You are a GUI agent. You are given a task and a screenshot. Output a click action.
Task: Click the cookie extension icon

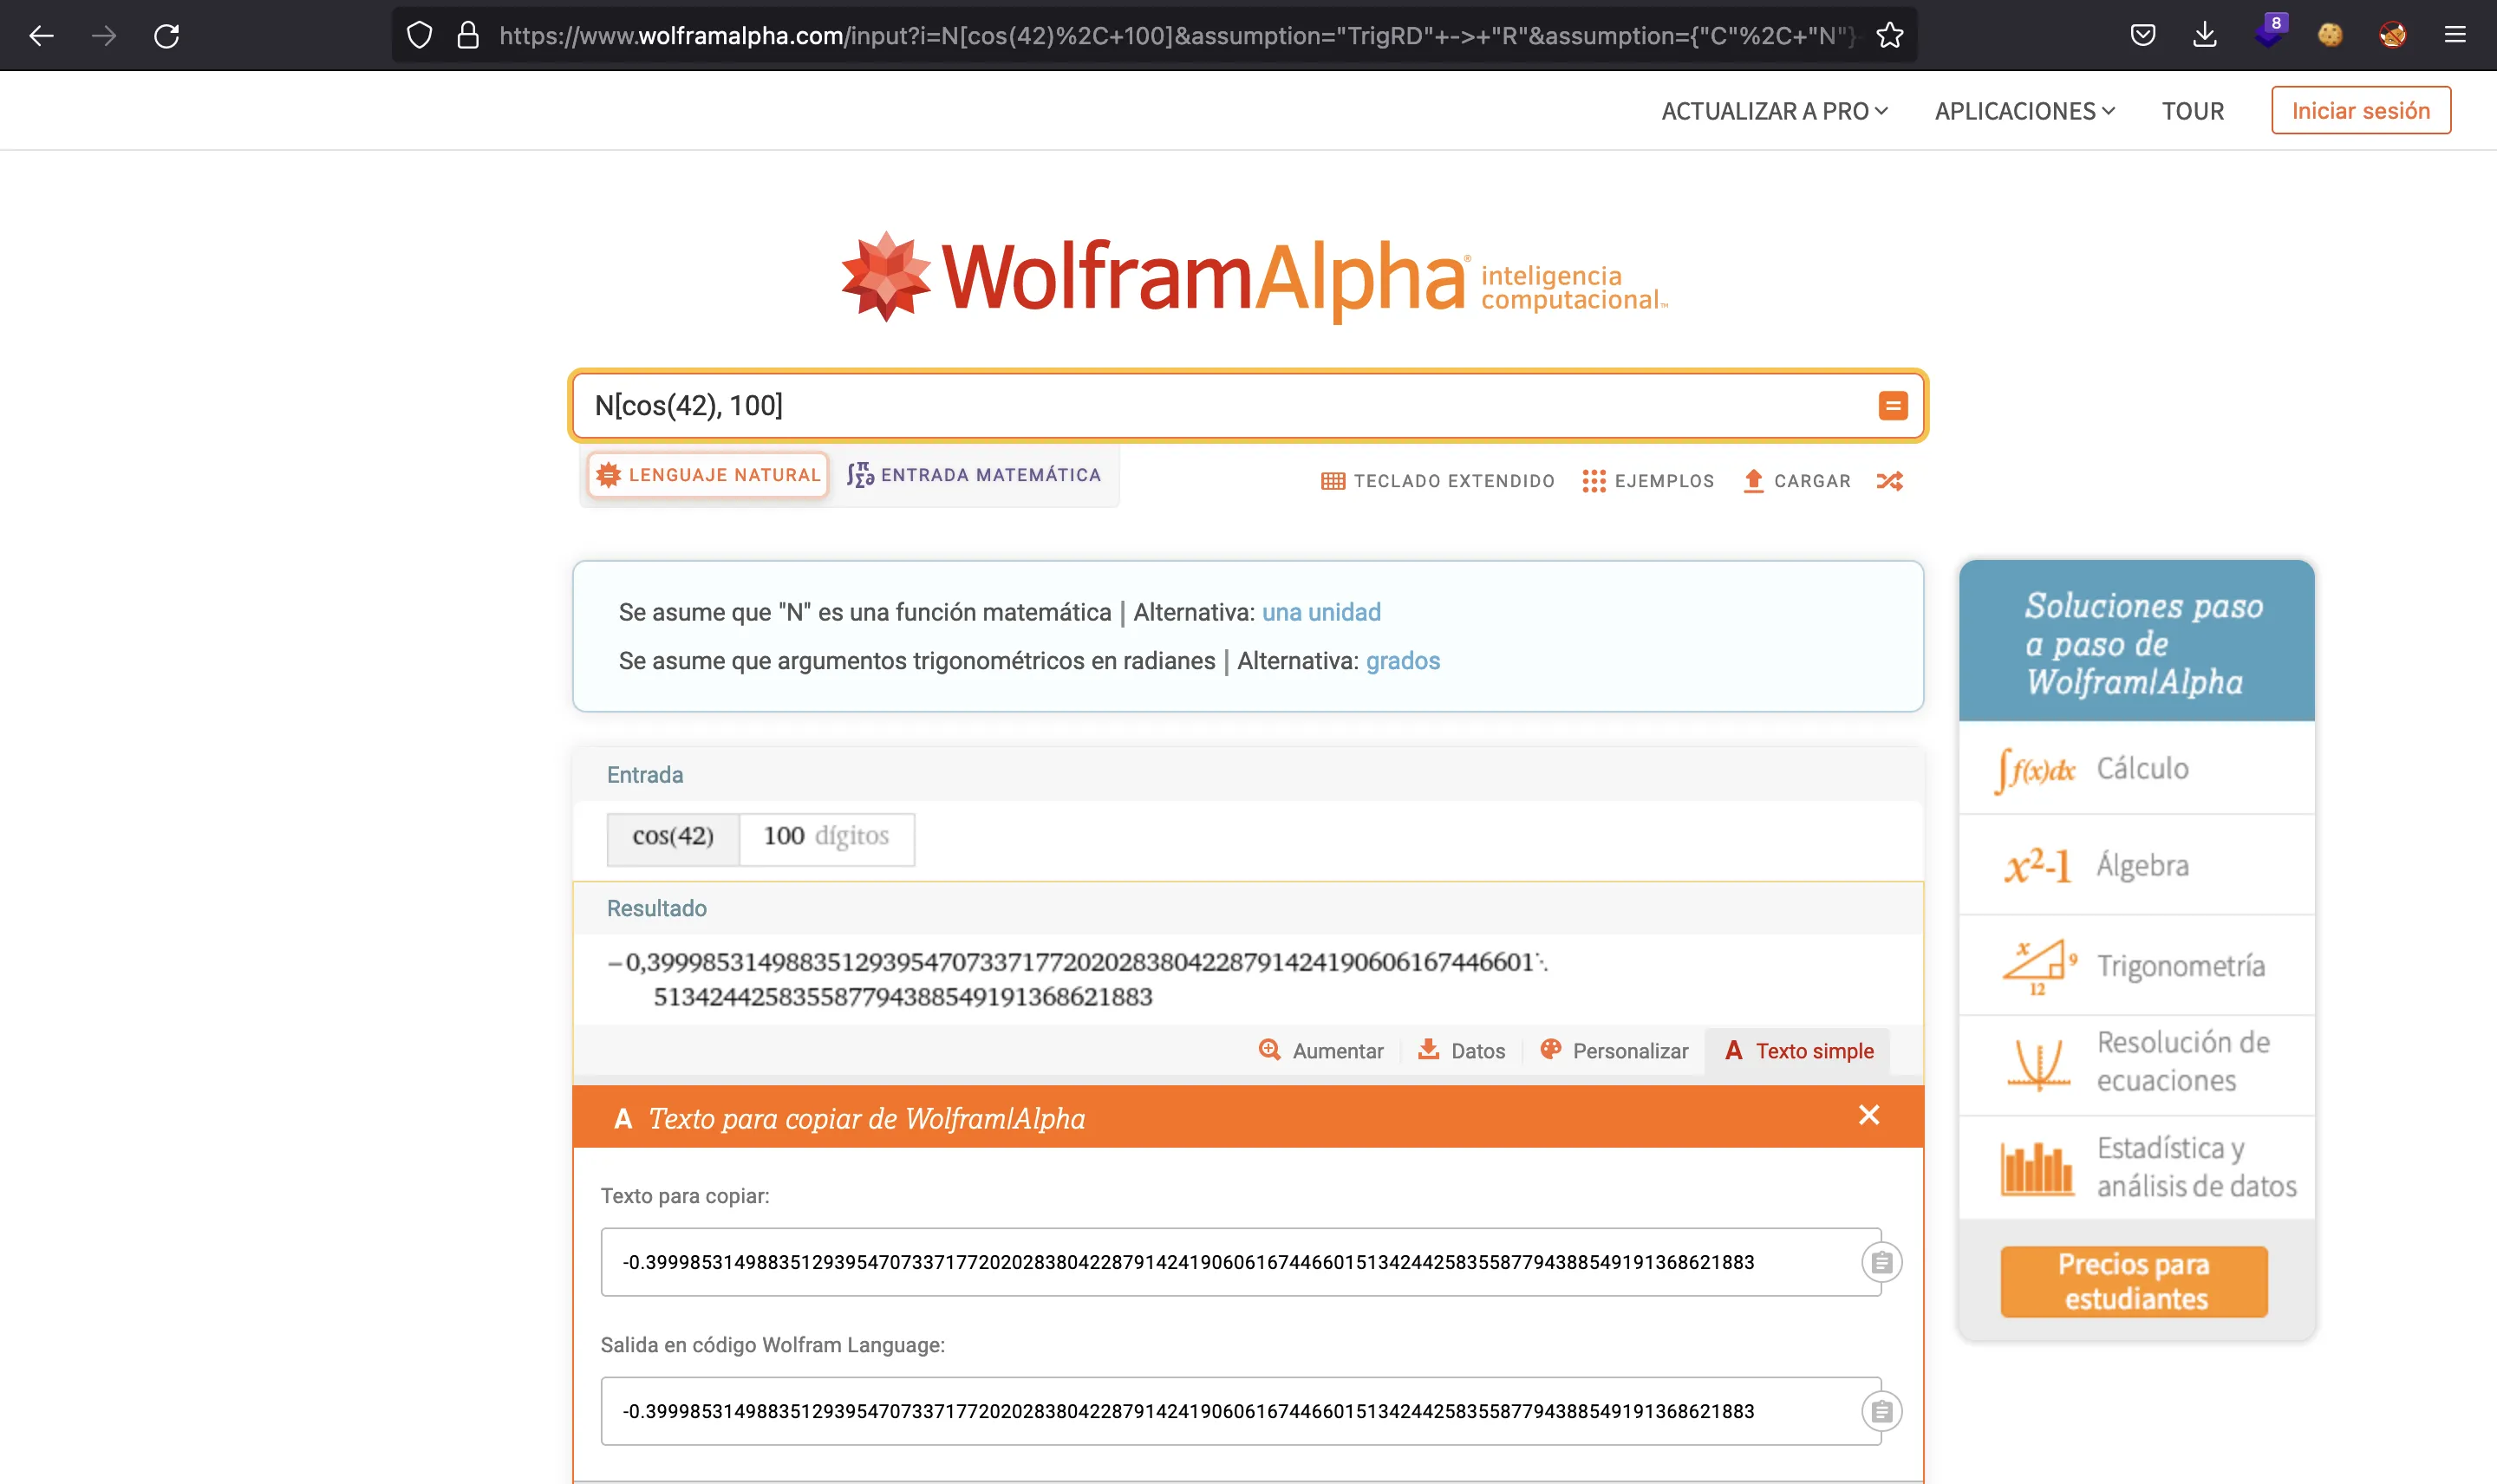(x=2330, y=36)
